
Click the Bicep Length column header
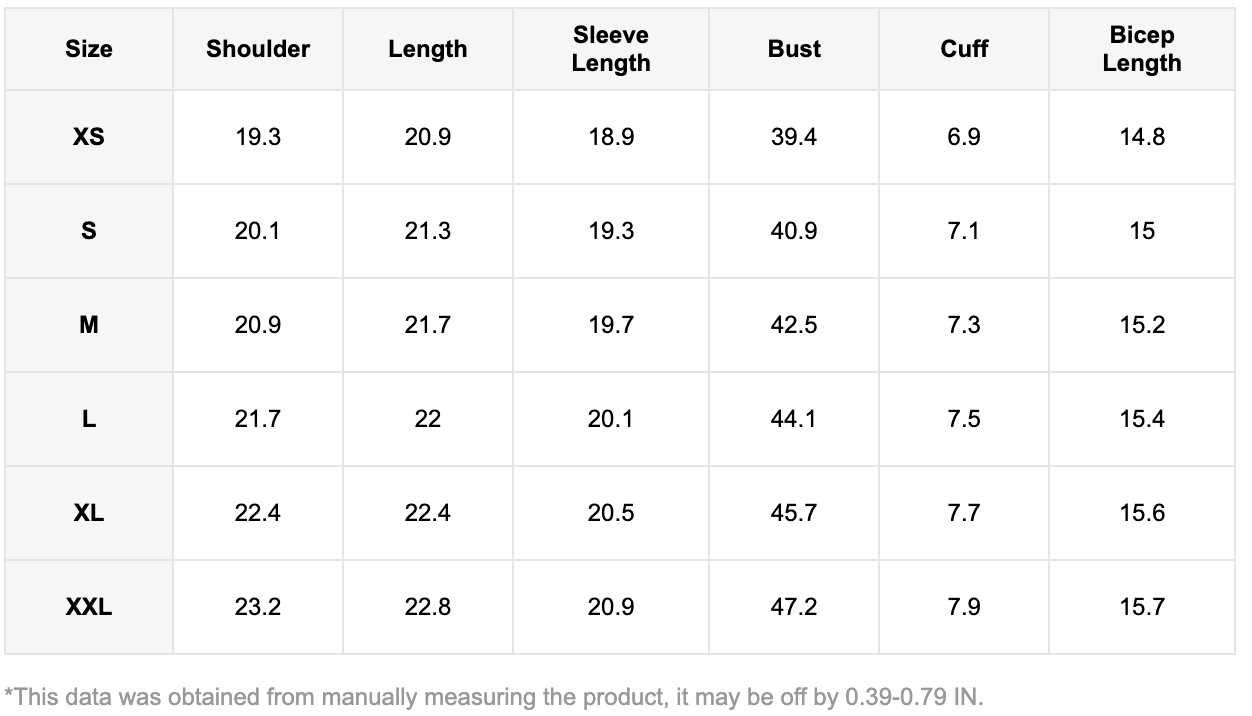(1142, 49)
